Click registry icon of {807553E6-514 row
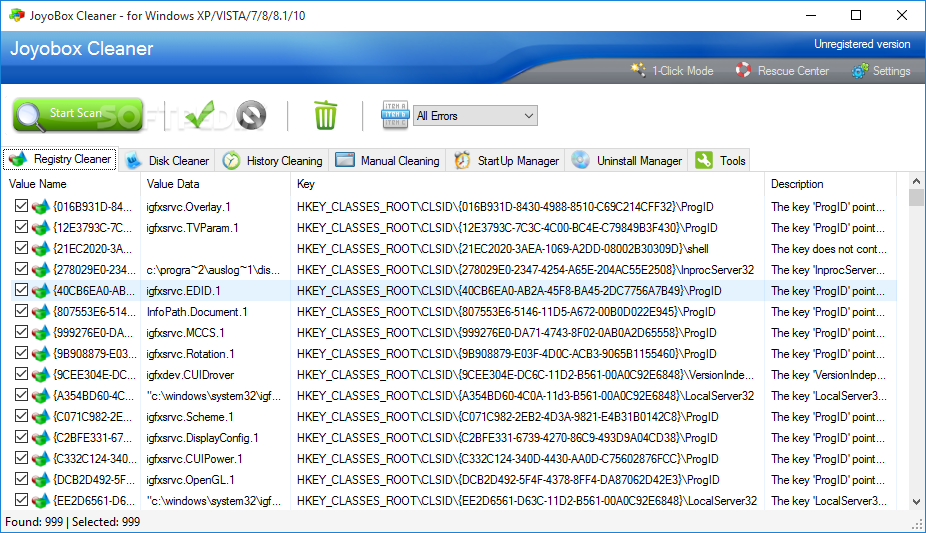Image resolution: width=926 pixels, height=533 pixels. coord(40,312)
